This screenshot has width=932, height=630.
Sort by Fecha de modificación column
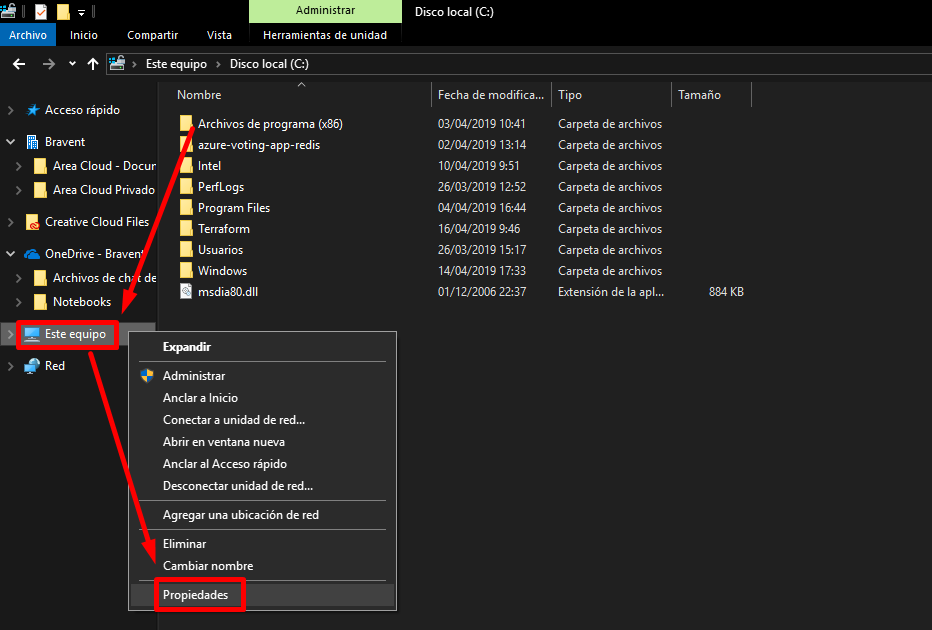click(491, 94)
